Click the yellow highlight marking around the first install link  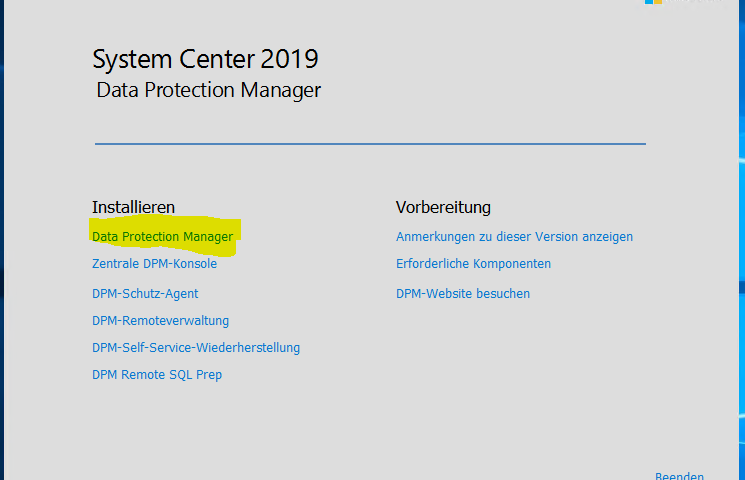[164, 236]
